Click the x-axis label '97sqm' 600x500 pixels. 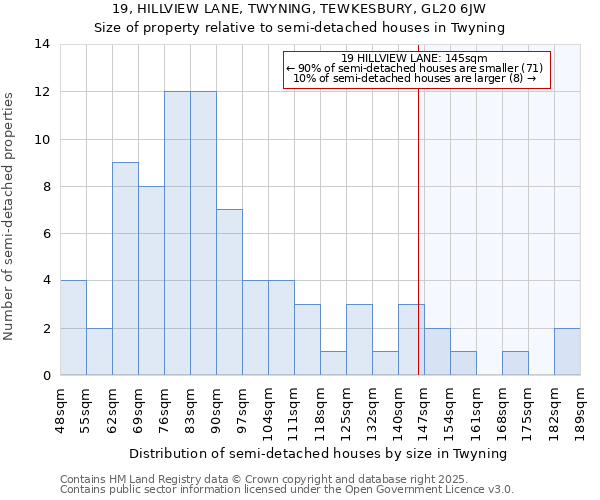point(242,411)
